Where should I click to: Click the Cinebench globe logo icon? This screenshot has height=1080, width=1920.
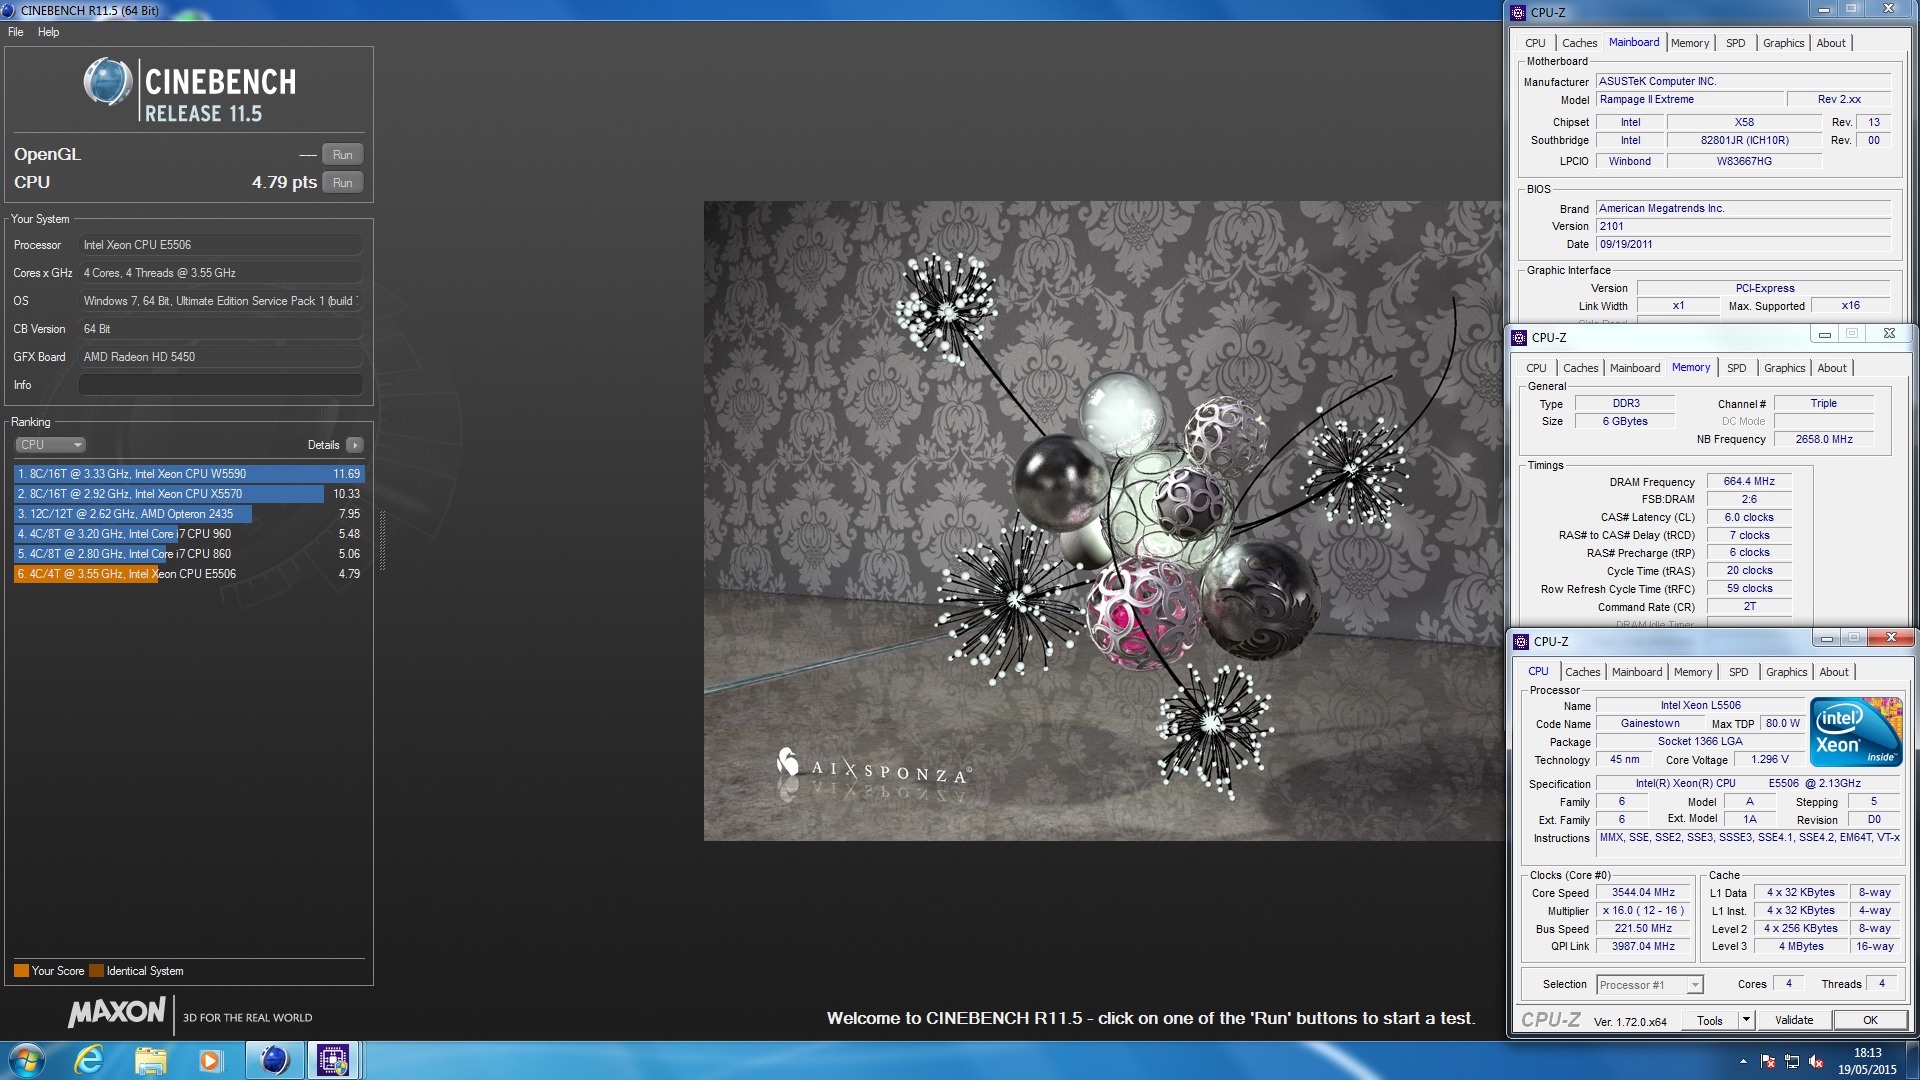click(x=108, y=82)
